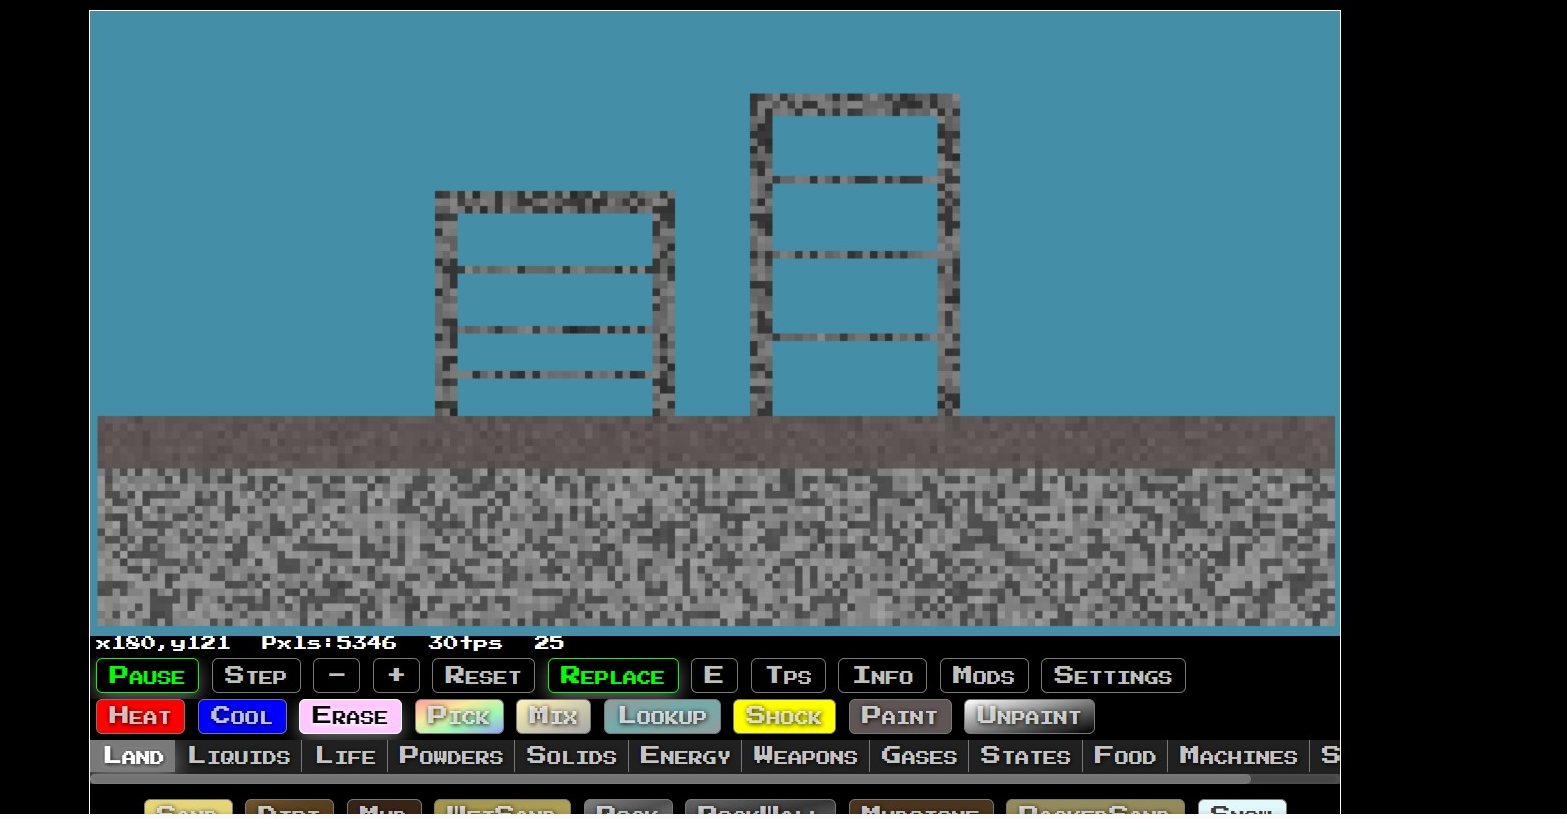Open the Tps speed setting
Screen dimensions: 1567x819
[788, 676]
